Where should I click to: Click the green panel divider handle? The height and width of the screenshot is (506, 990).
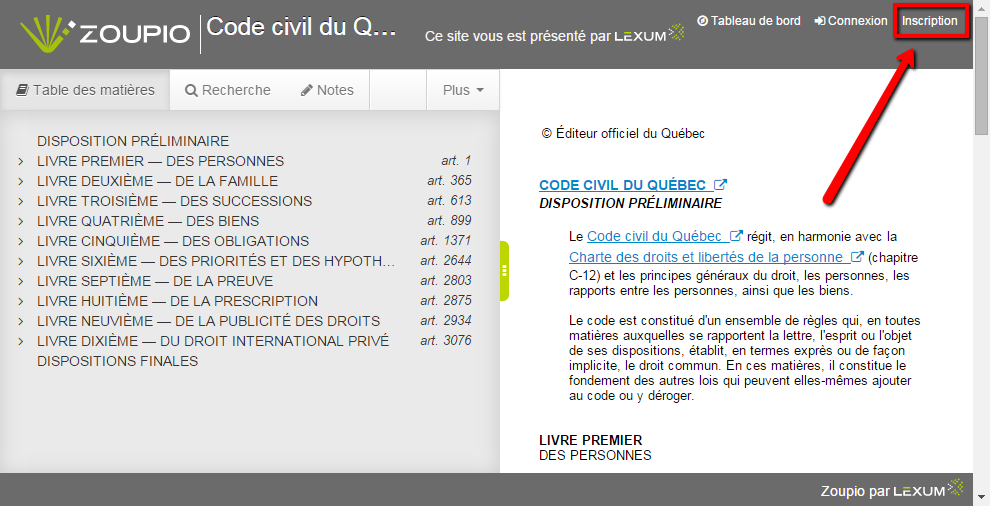(504, 270)
